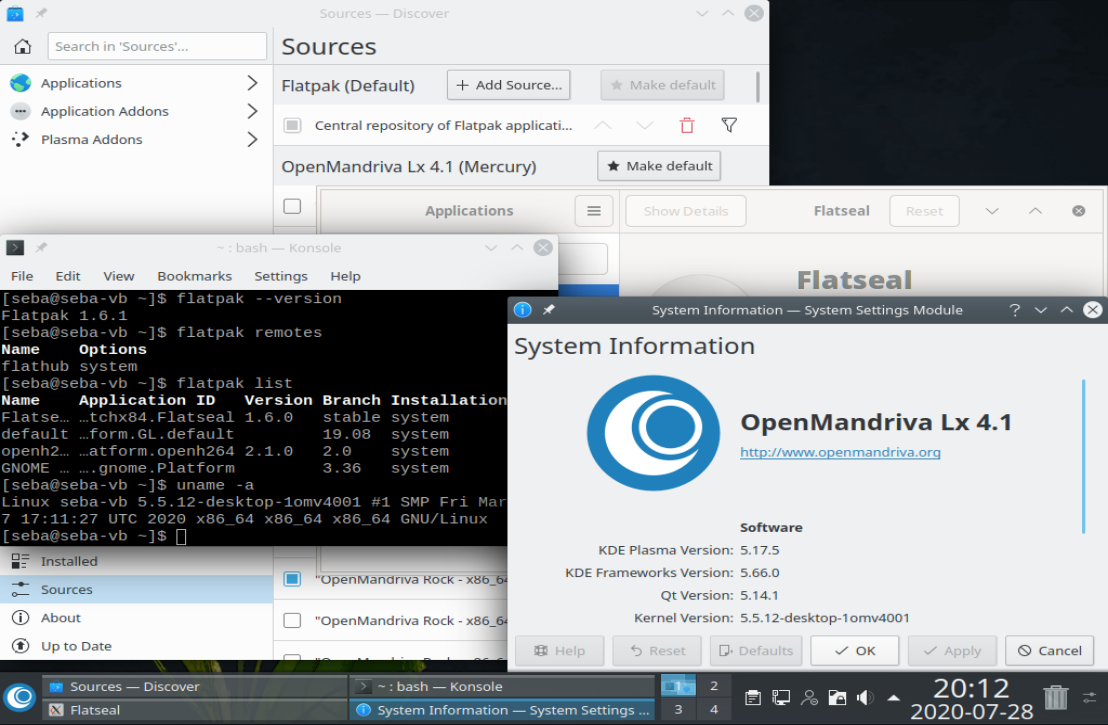The height and width of the screenshot is (725, 1108).
Task: Pin the Discover window
Action: [x=42, y=13]
